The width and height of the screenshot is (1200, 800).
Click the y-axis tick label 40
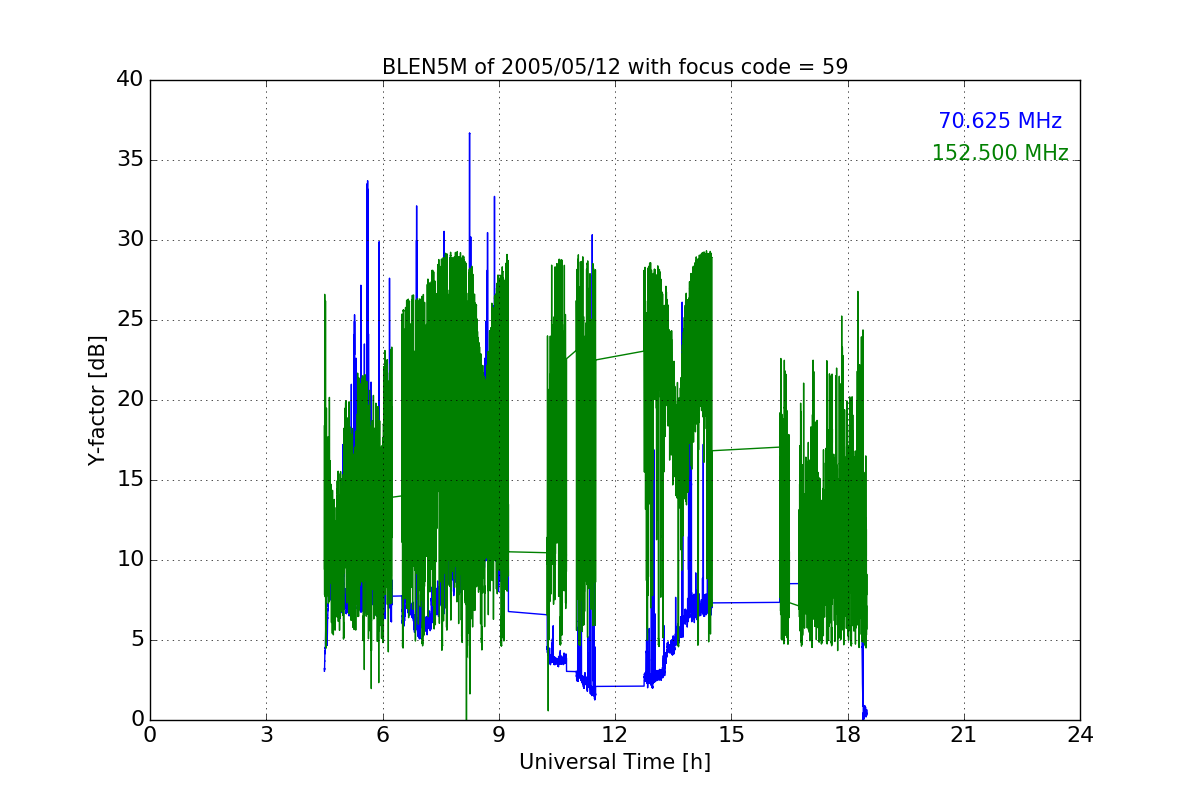point(130,80)
